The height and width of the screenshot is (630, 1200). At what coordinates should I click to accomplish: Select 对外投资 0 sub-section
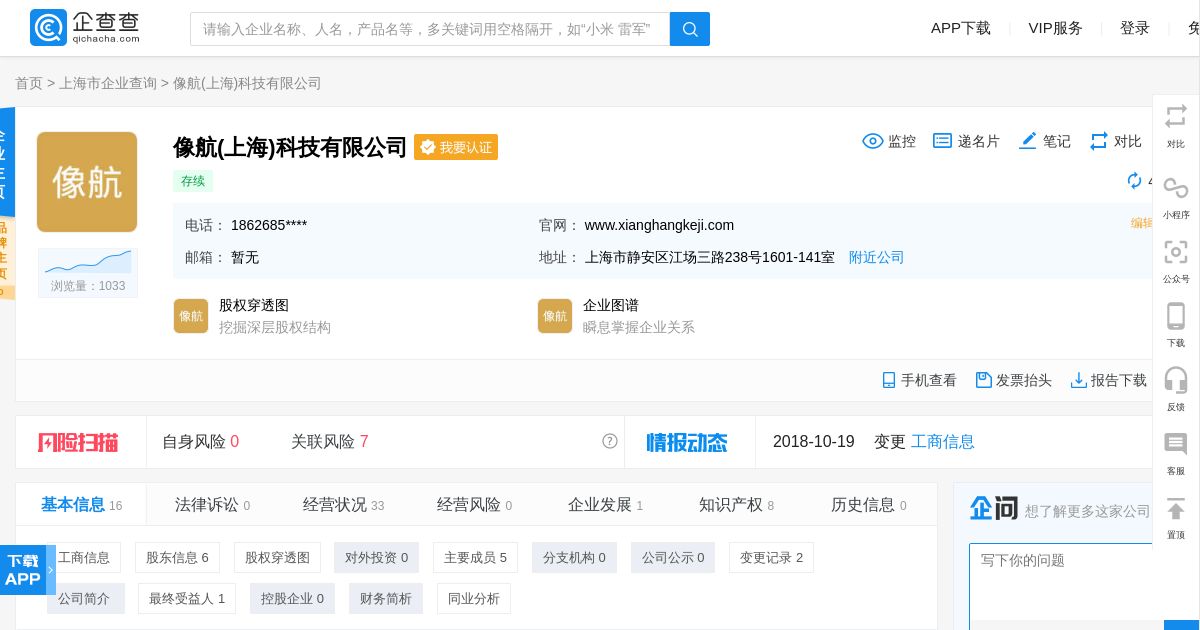pyautogui.click(x=376, y=557)
